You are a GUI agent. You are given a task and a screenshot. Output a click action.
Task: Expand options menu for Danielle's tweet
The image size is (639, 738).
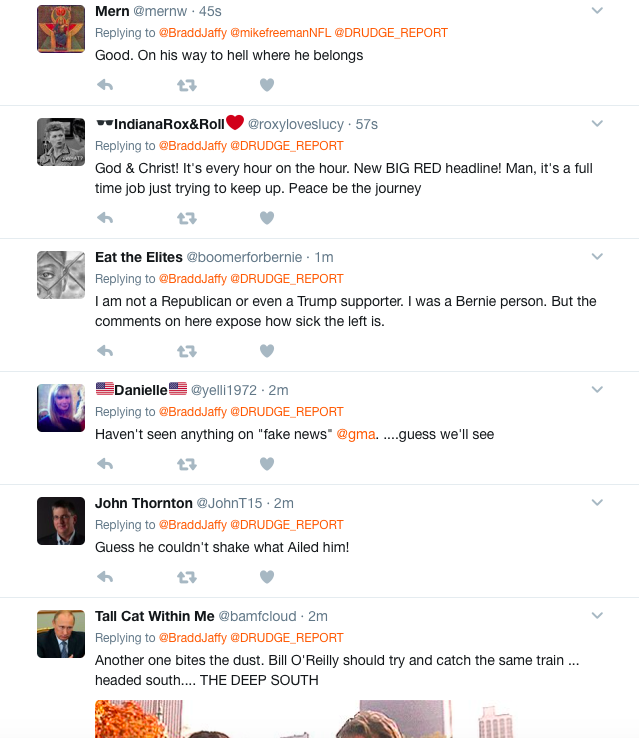pos(597,389)
